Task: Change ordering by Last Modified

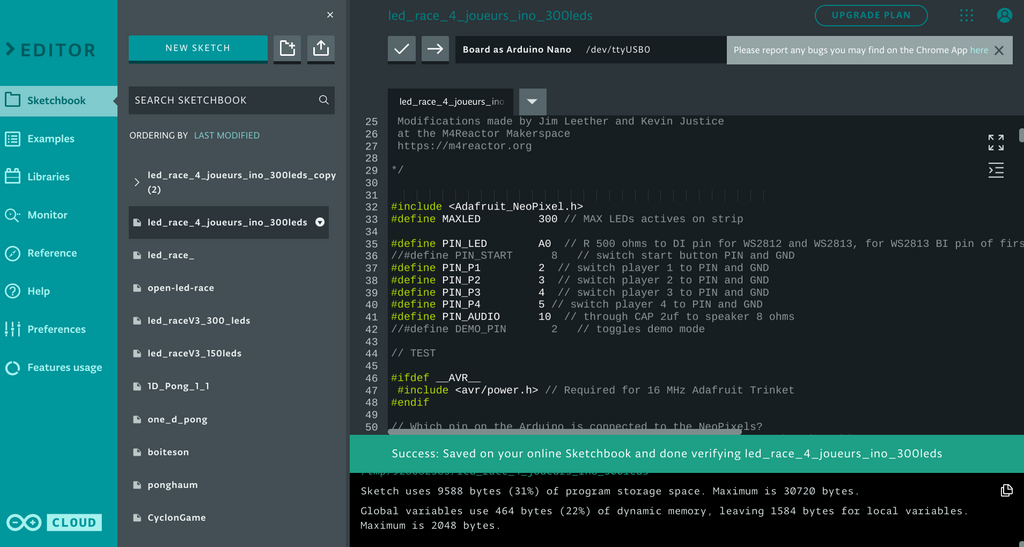Action: coord(226,135)
